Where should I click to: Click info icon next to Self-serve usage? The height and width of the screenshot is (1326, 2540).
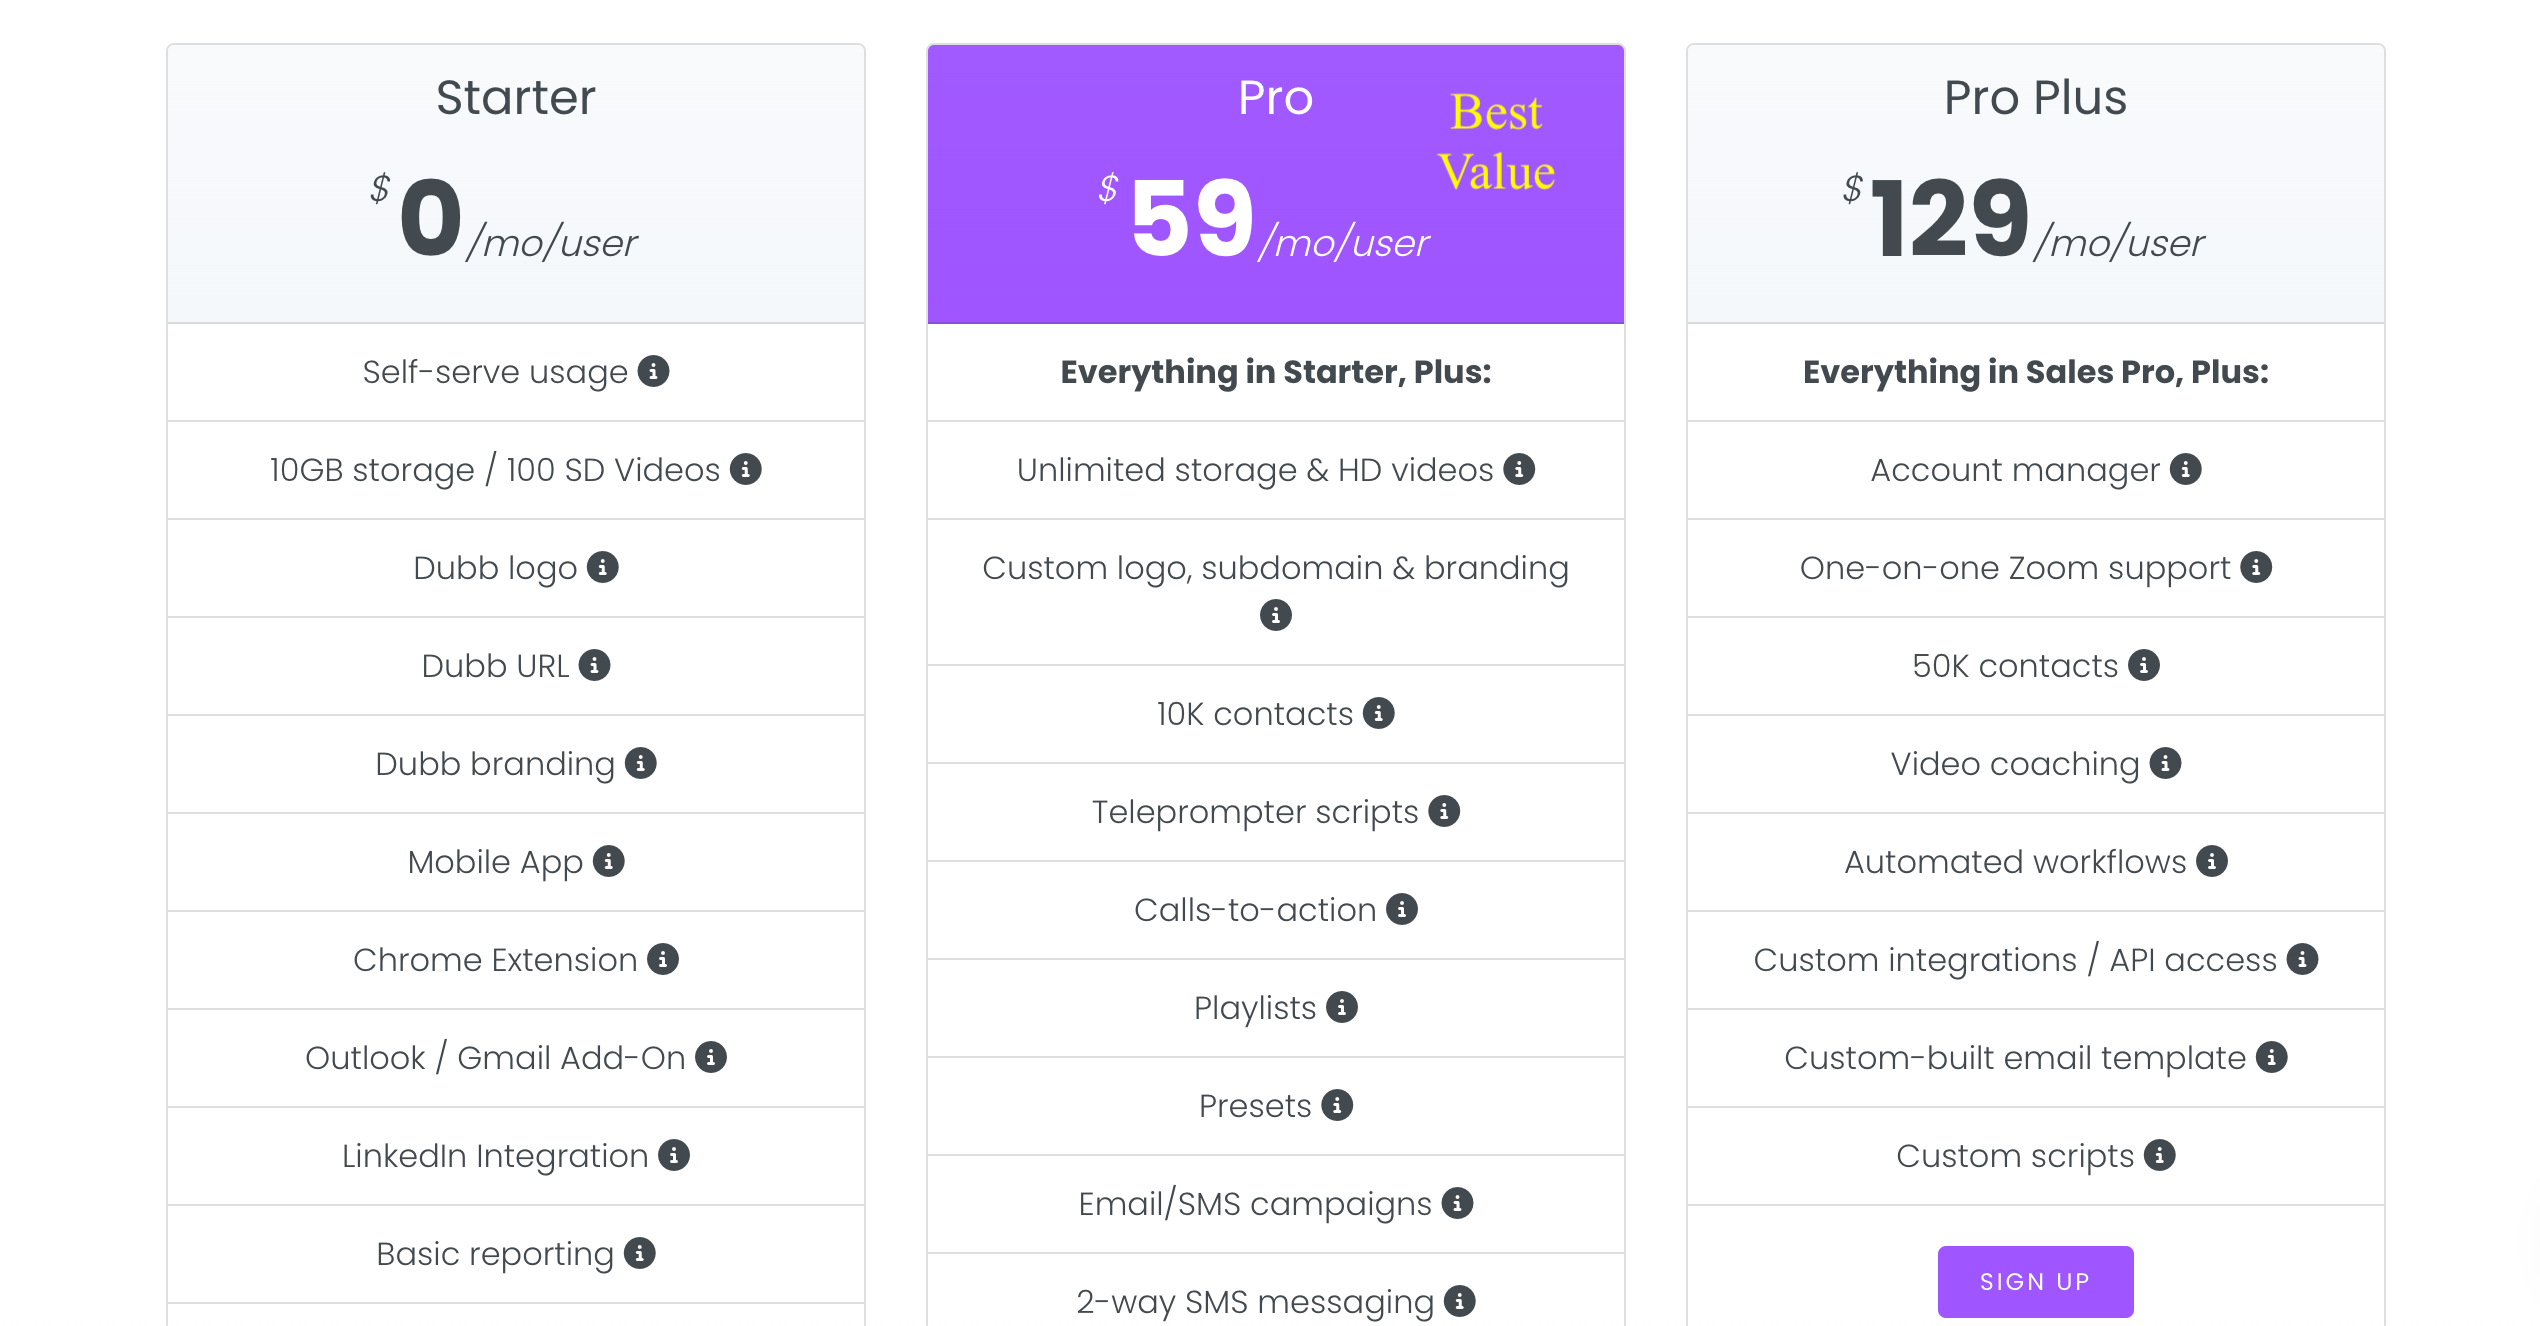point(653,371)
